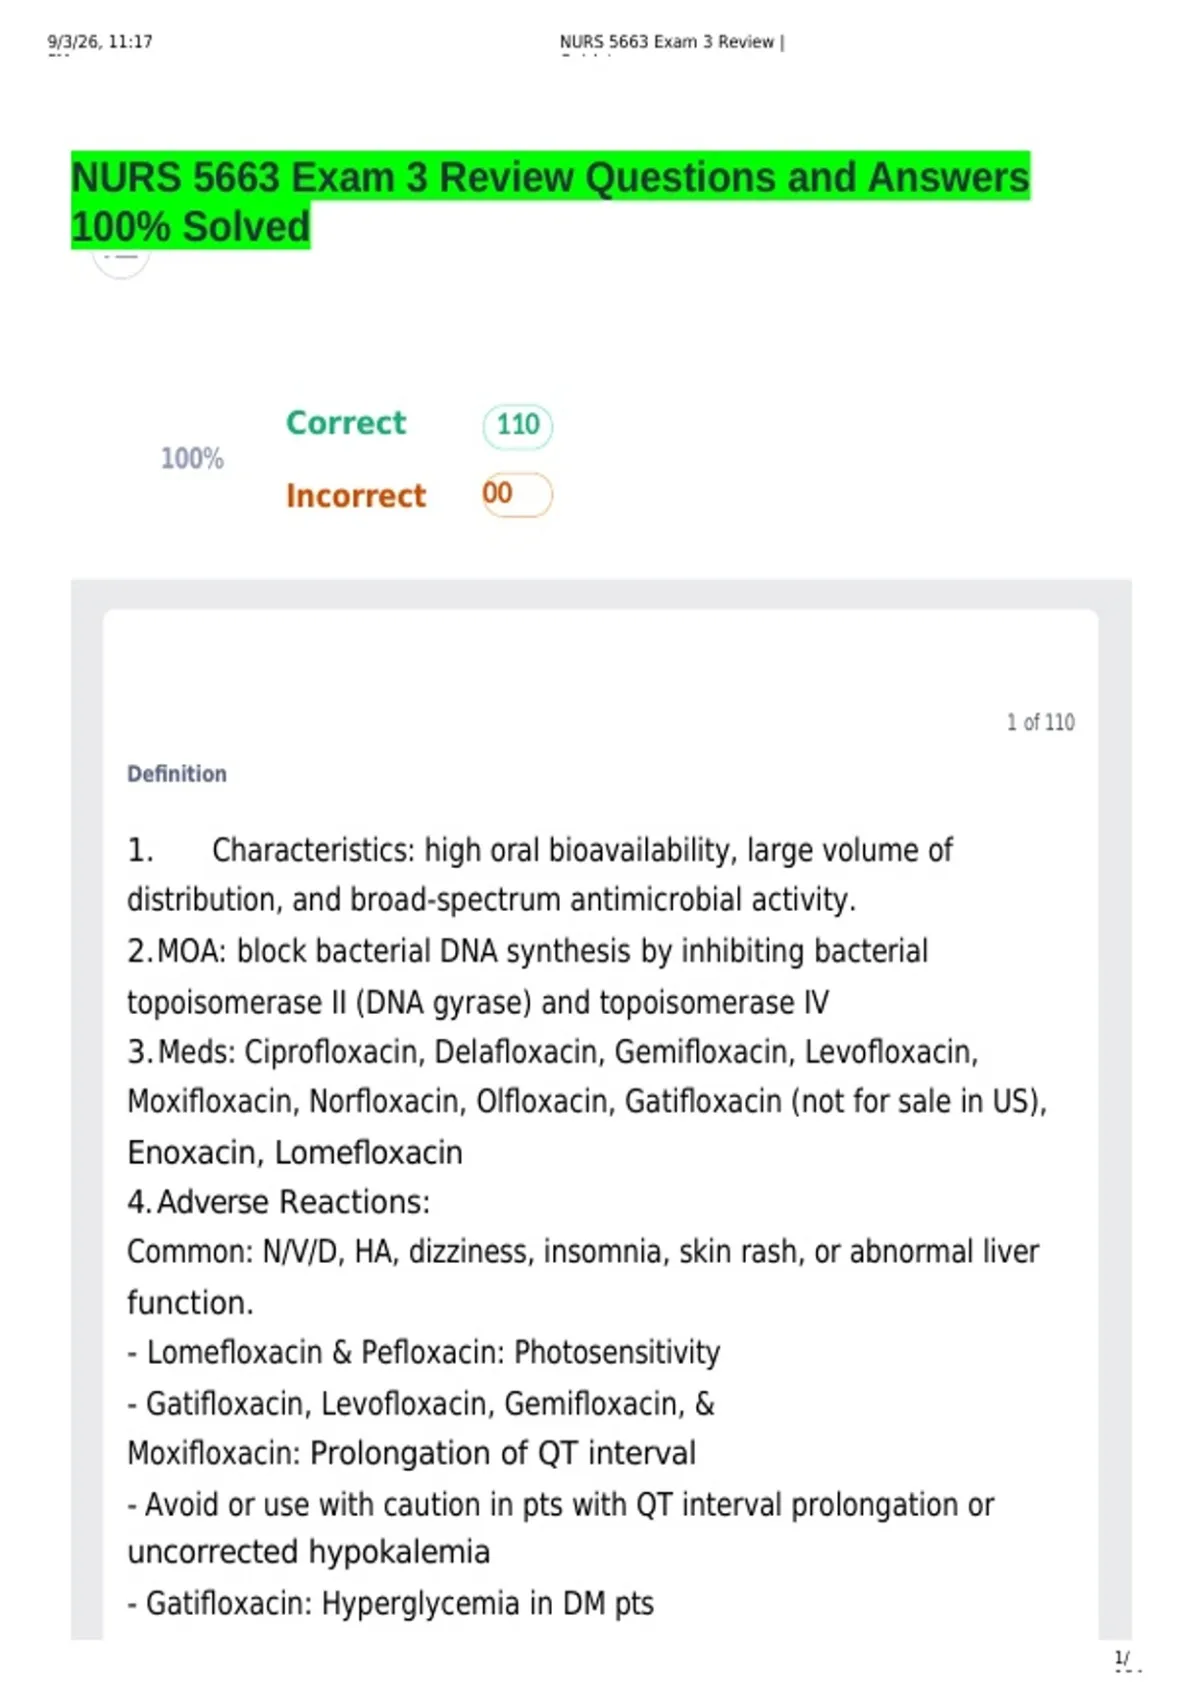Click the 'Adverse Reactions:' item
The image size is (1200, 1700).
279,1202
